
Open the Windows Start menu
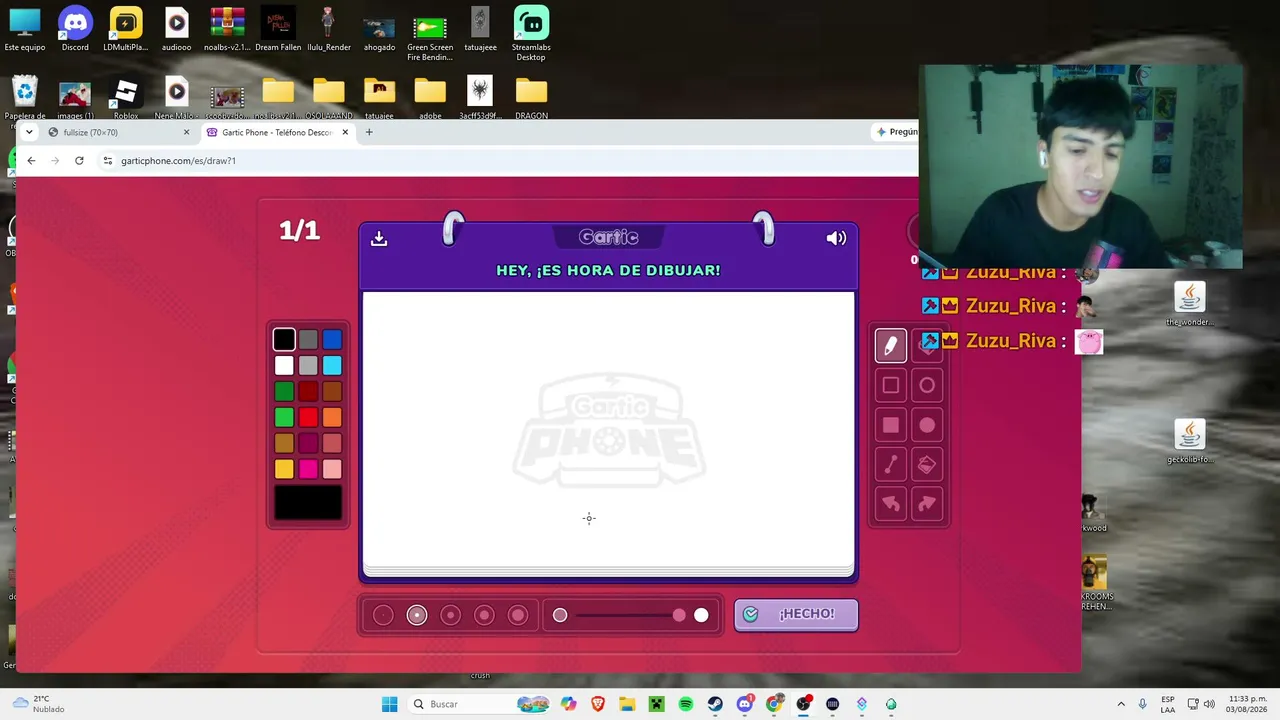click(x=389, y=704)
